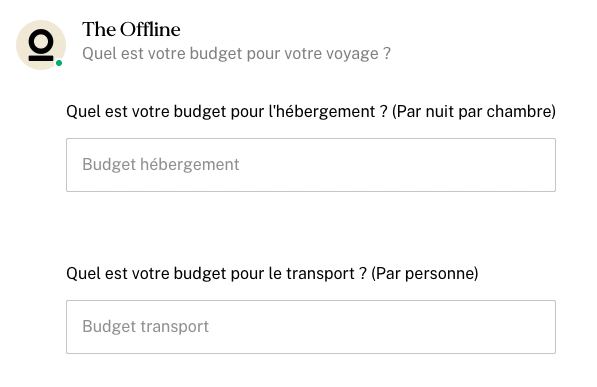
Task: Place cursor at right end of hébergement field
Action: (x=548, y=165)
